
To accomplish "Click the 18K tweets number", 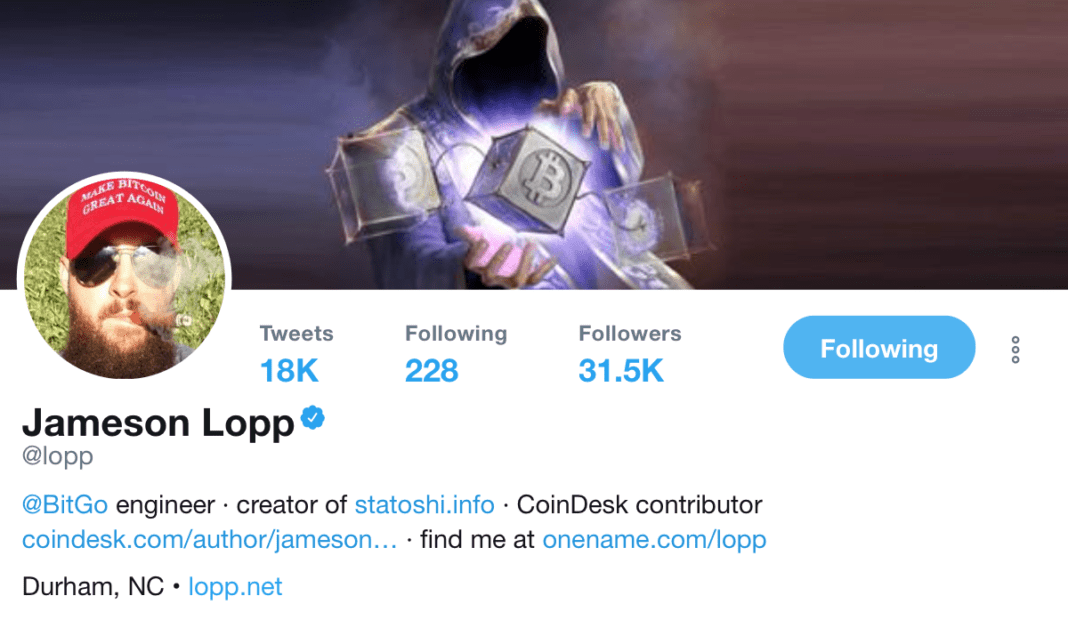I will pyautogui.click(x=289, y=371).
